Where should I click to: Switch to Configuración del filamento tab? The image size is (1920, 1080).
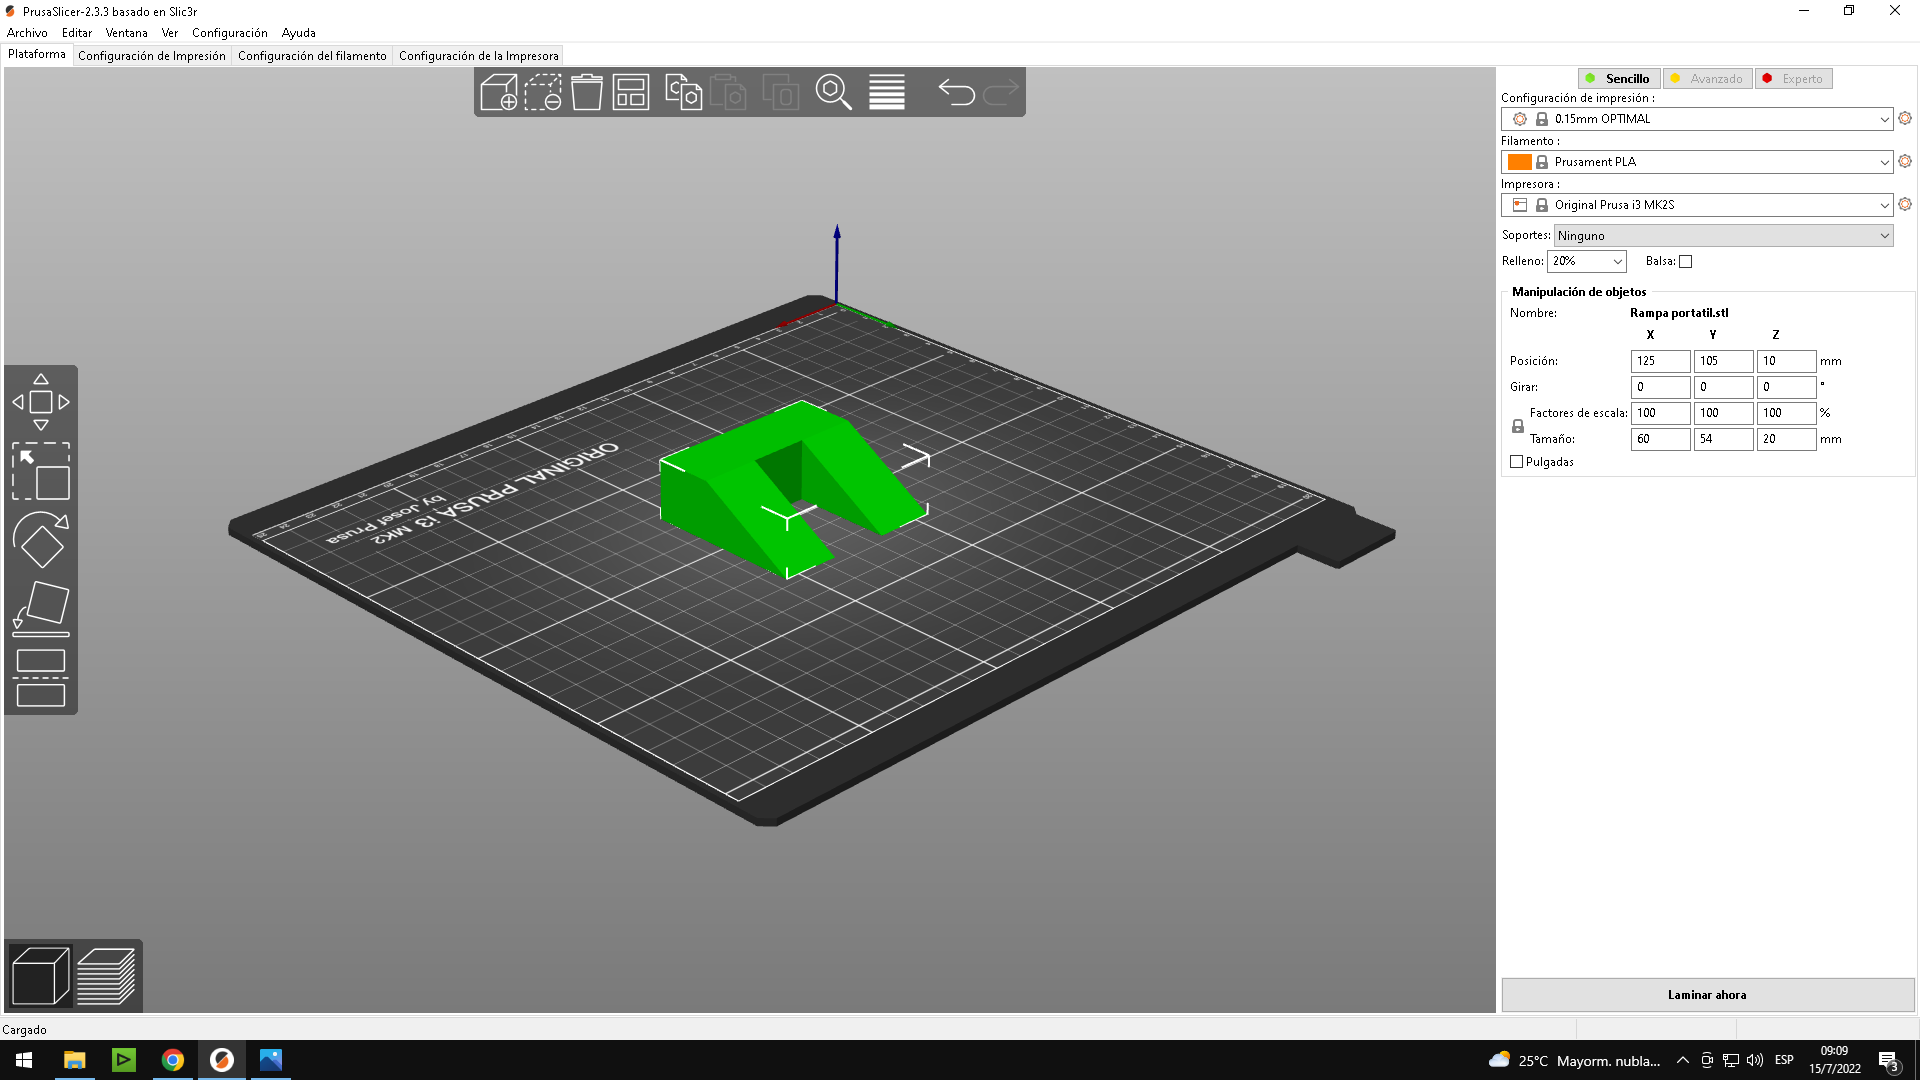(312, 56)
